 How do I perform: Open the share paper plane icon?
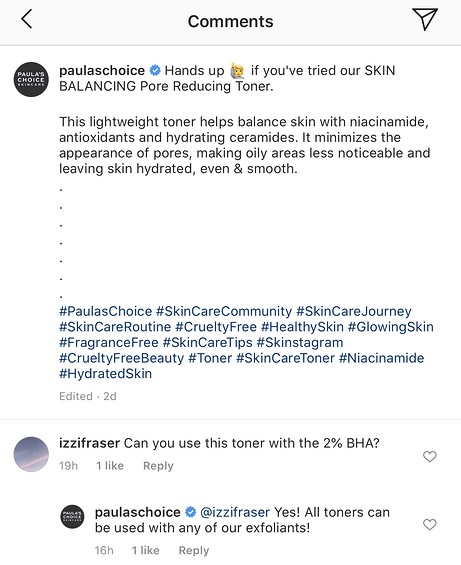coord(425,19)
